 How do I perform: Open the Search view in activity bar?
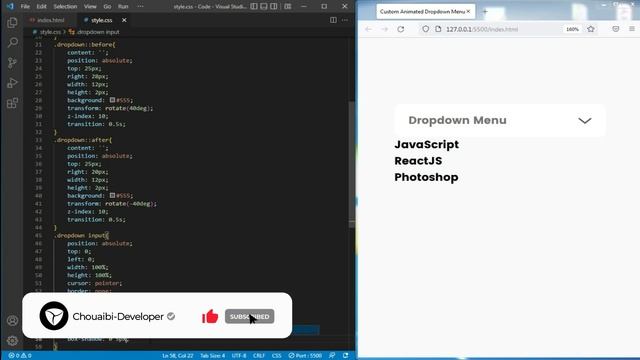12,42
